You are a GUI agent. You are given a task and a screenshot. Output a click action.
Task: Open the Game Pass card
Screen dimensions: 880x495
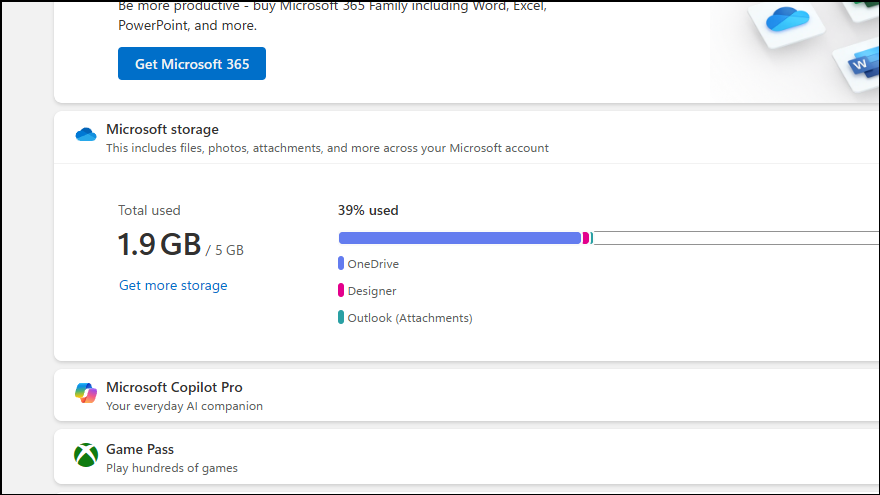point(466,457)
